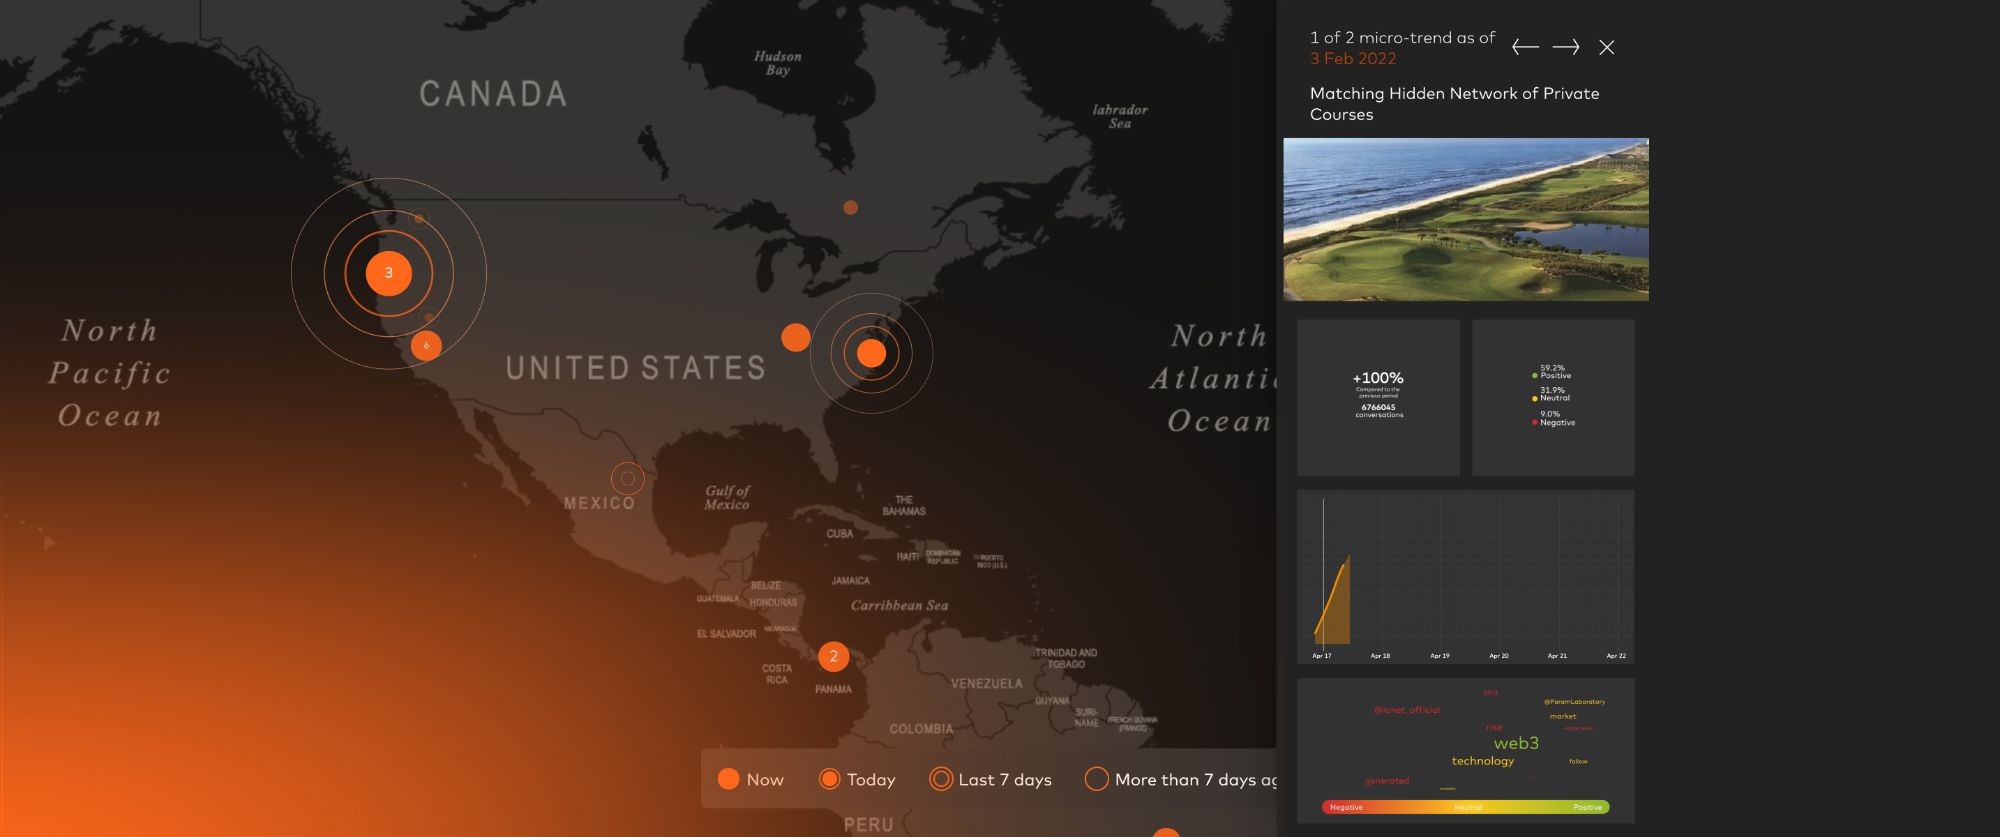
Task: Go to the previous micro-trend with left arrow
Action: [1524, 47]
